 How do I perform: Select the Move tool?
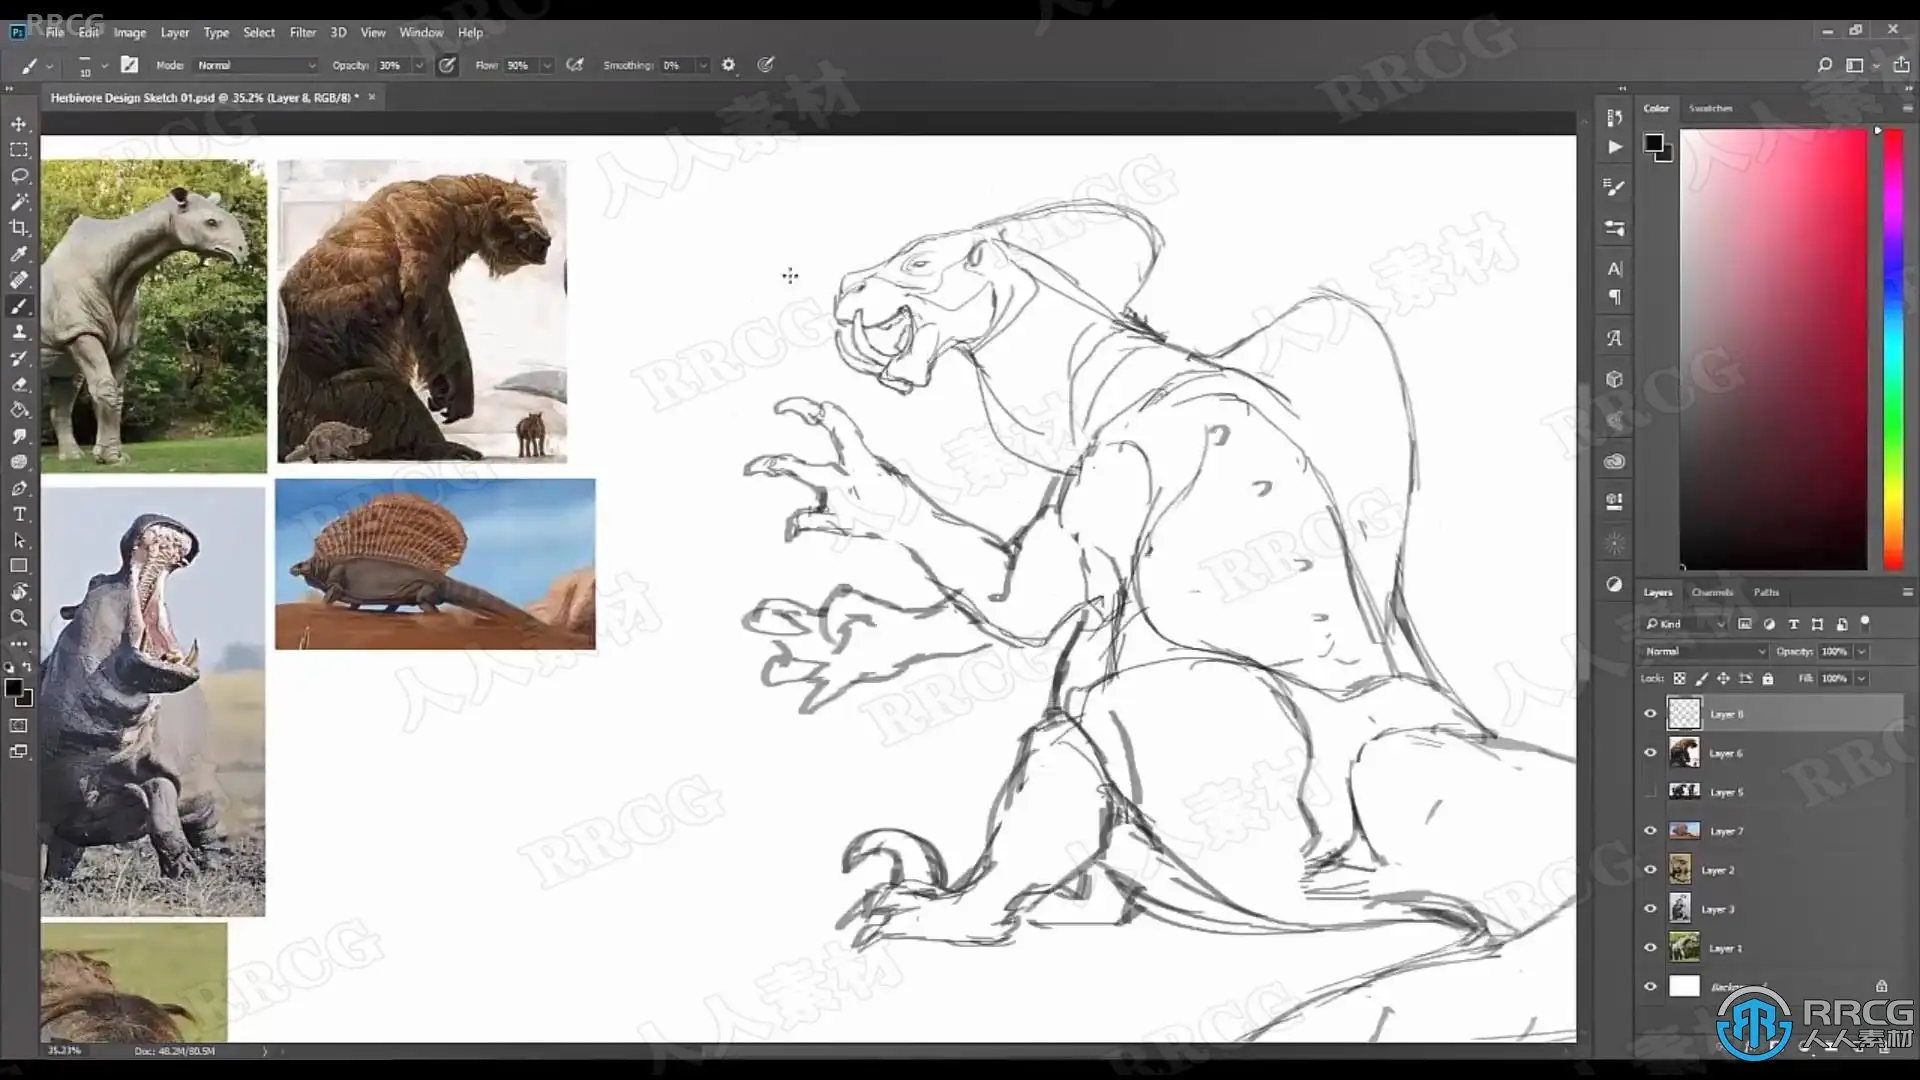tap(19, 124)
